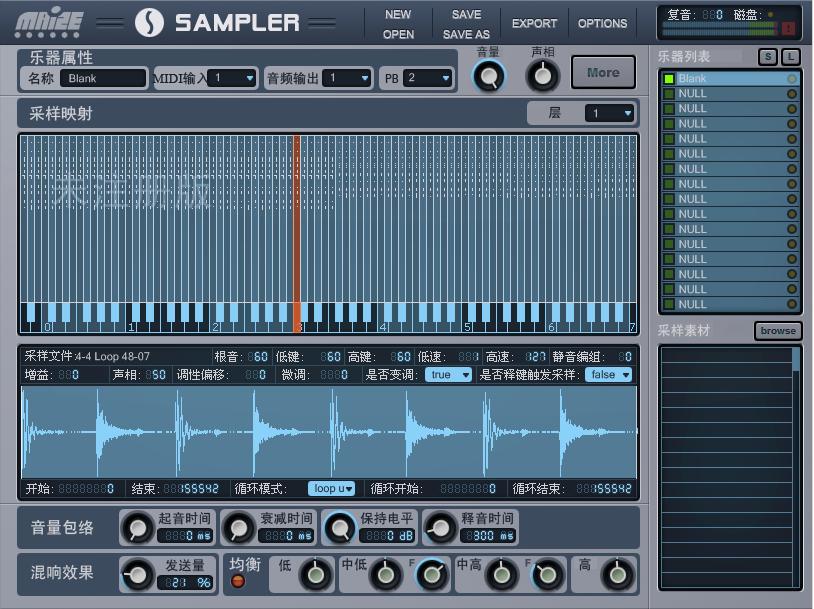Click the 保持电平 sustain knob
This screenshot has height=609, width=814.
[x=340, y=528]
